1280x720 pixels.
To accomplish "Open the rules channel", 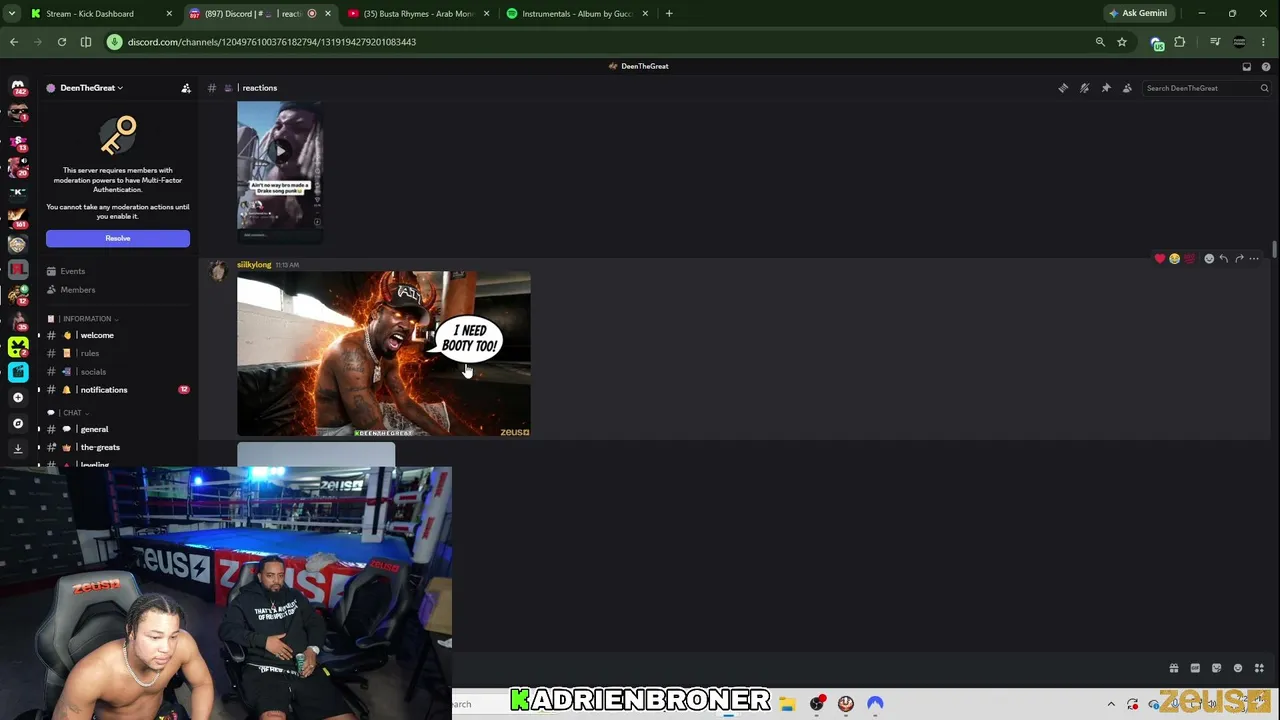I will 89,353.
